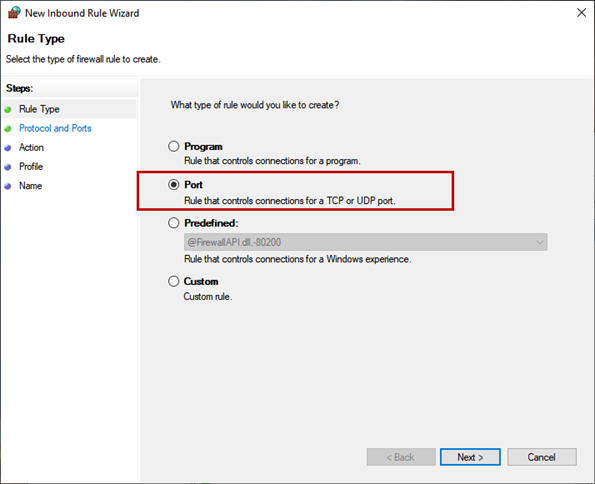Click the purple bullet beside Name
This screenshot has width=595, height=484.
point(8,186)
